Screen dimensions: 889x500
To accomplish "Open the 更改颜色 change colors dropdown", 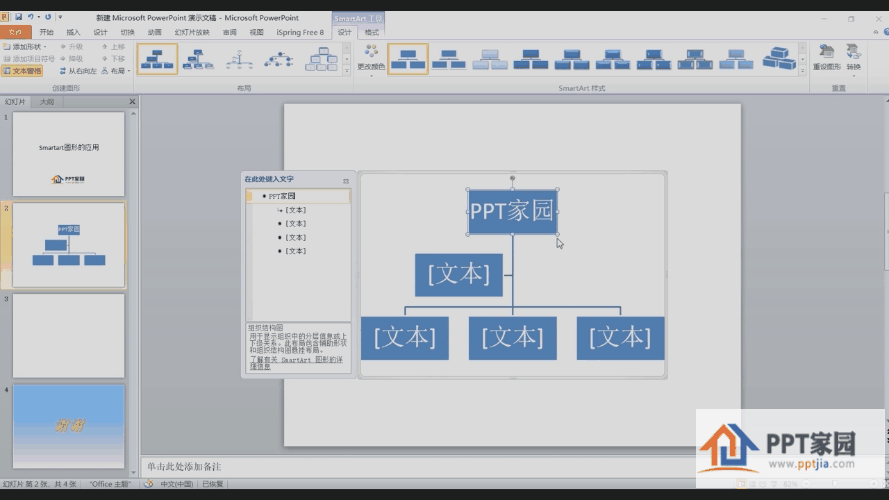I will [x=371, y=60].
